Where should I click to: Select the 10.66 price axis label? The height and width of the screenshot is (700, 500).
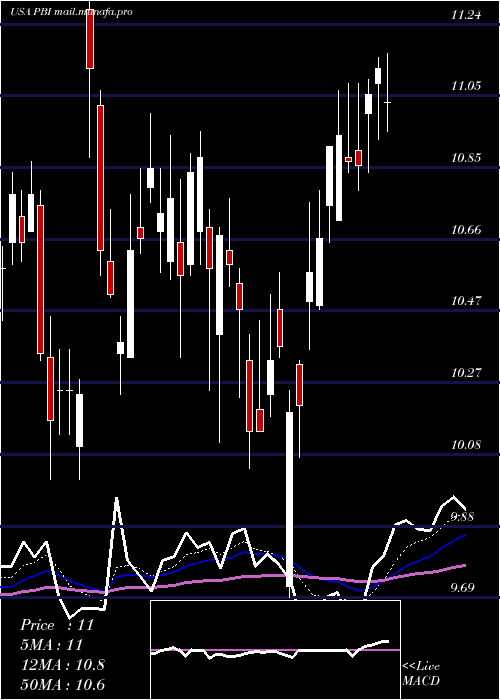(x=466, y=229)
